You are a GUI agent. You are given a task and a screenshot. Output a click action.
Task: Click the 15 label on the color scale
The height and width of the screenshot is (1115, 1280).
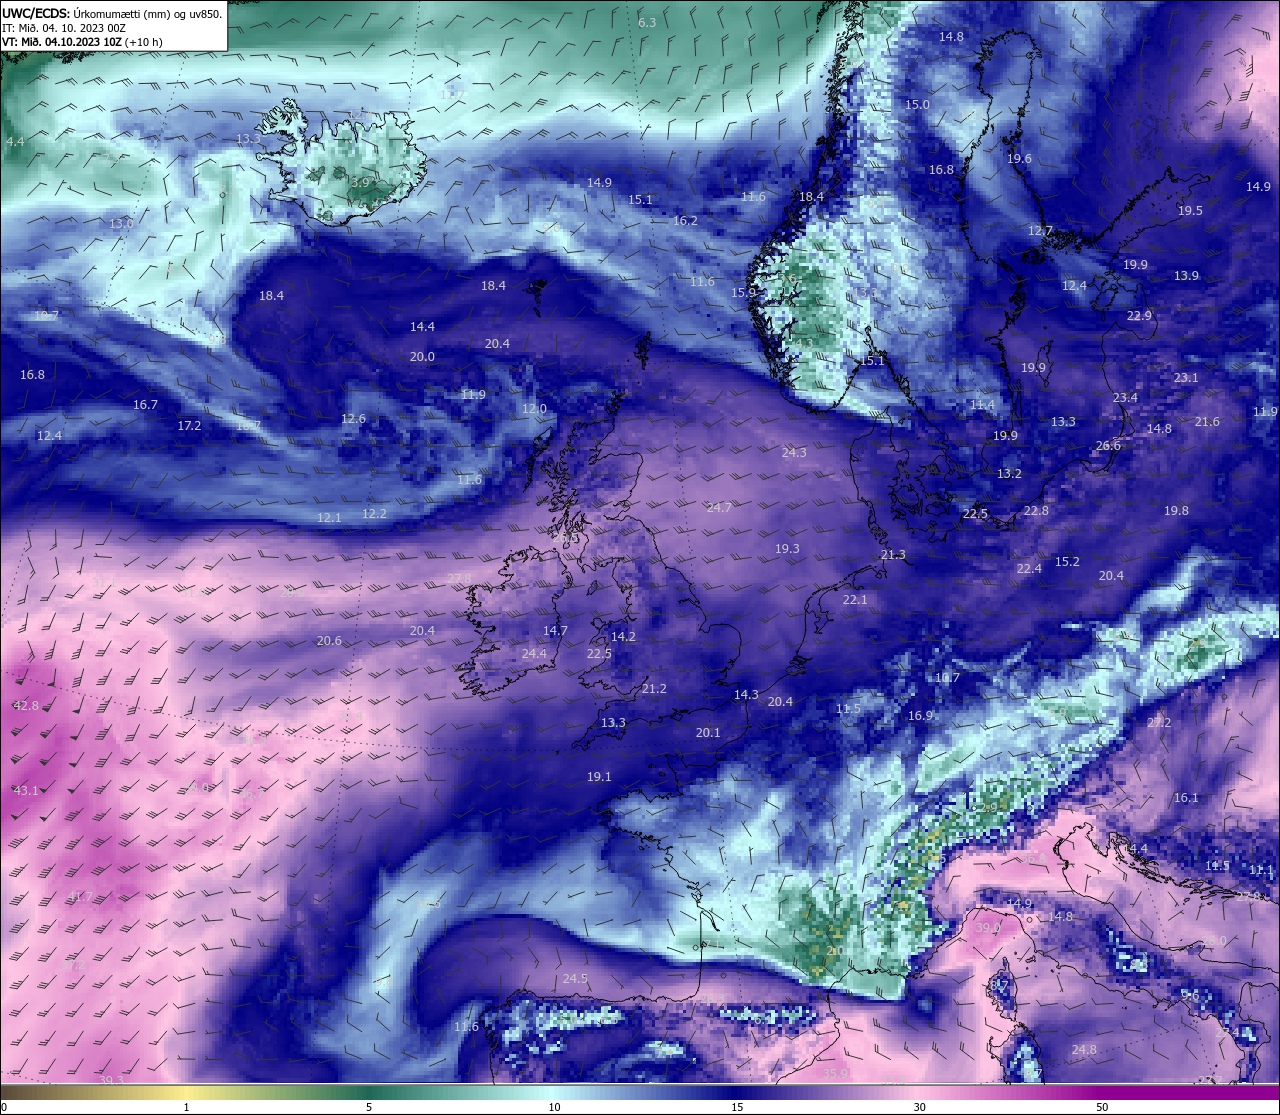(737, 1107)
